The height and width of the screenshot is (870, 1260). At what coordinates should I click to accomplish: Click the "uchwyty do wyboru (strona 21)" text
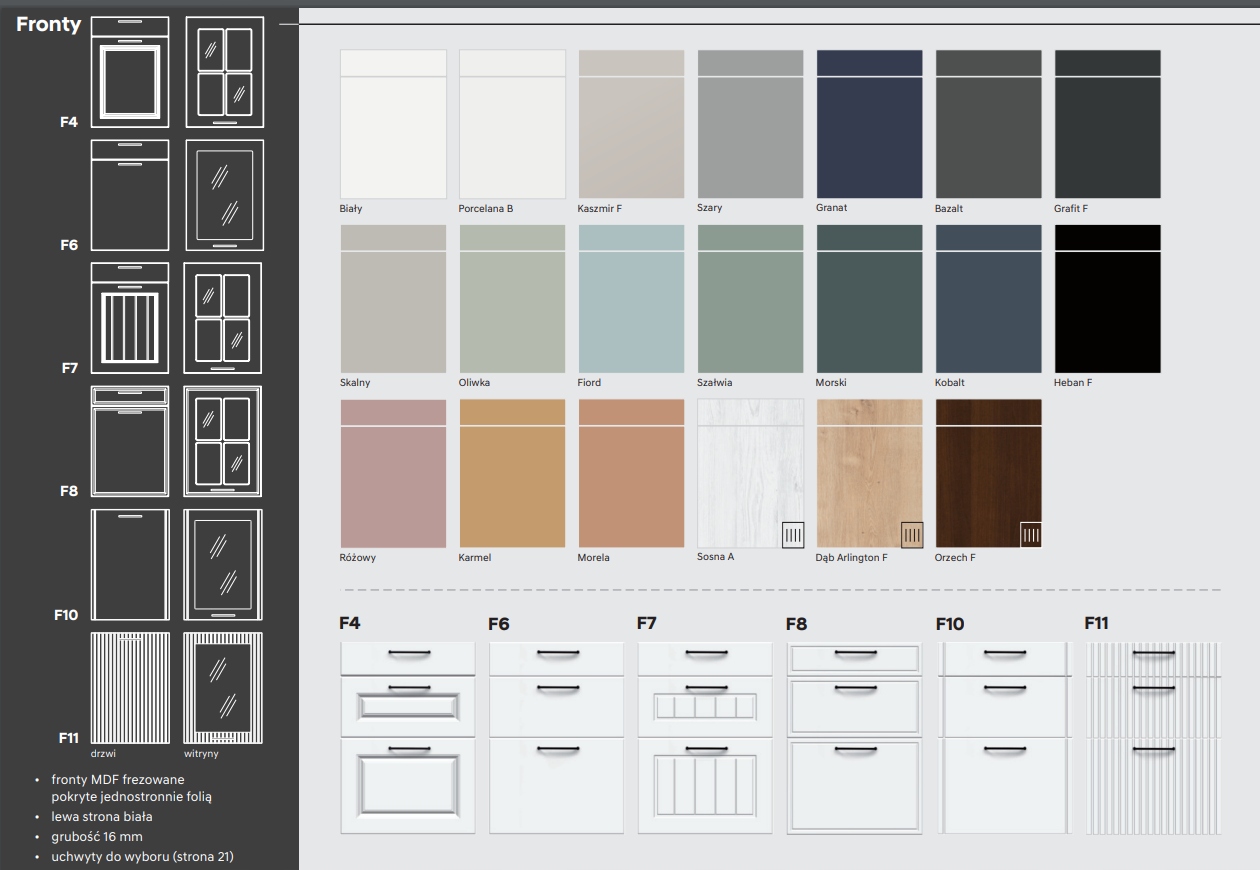pos(142,856)
